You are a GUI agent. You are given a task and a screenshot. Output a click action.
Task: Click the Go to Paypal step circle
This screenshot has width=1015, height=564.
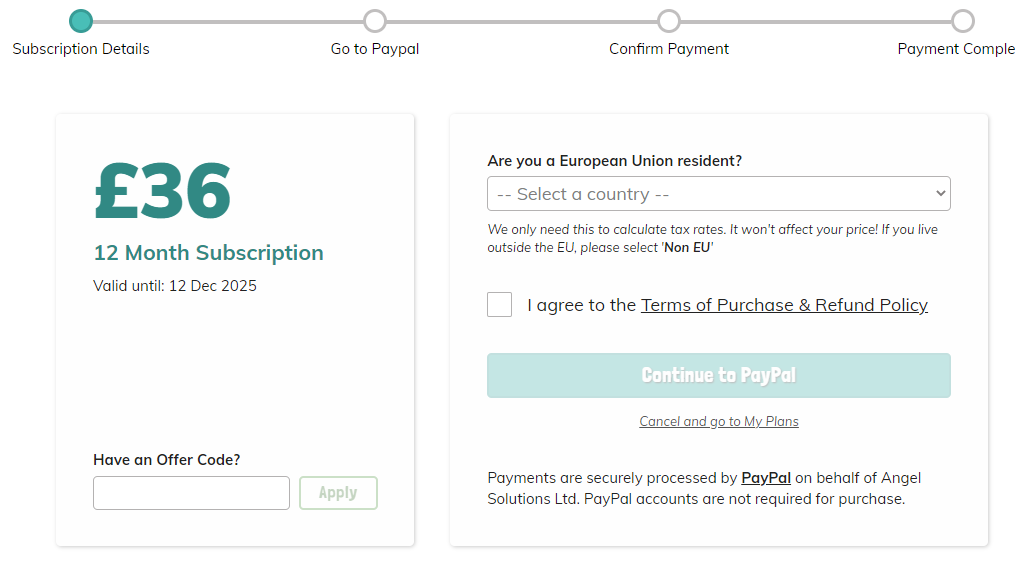pos(375,21)
